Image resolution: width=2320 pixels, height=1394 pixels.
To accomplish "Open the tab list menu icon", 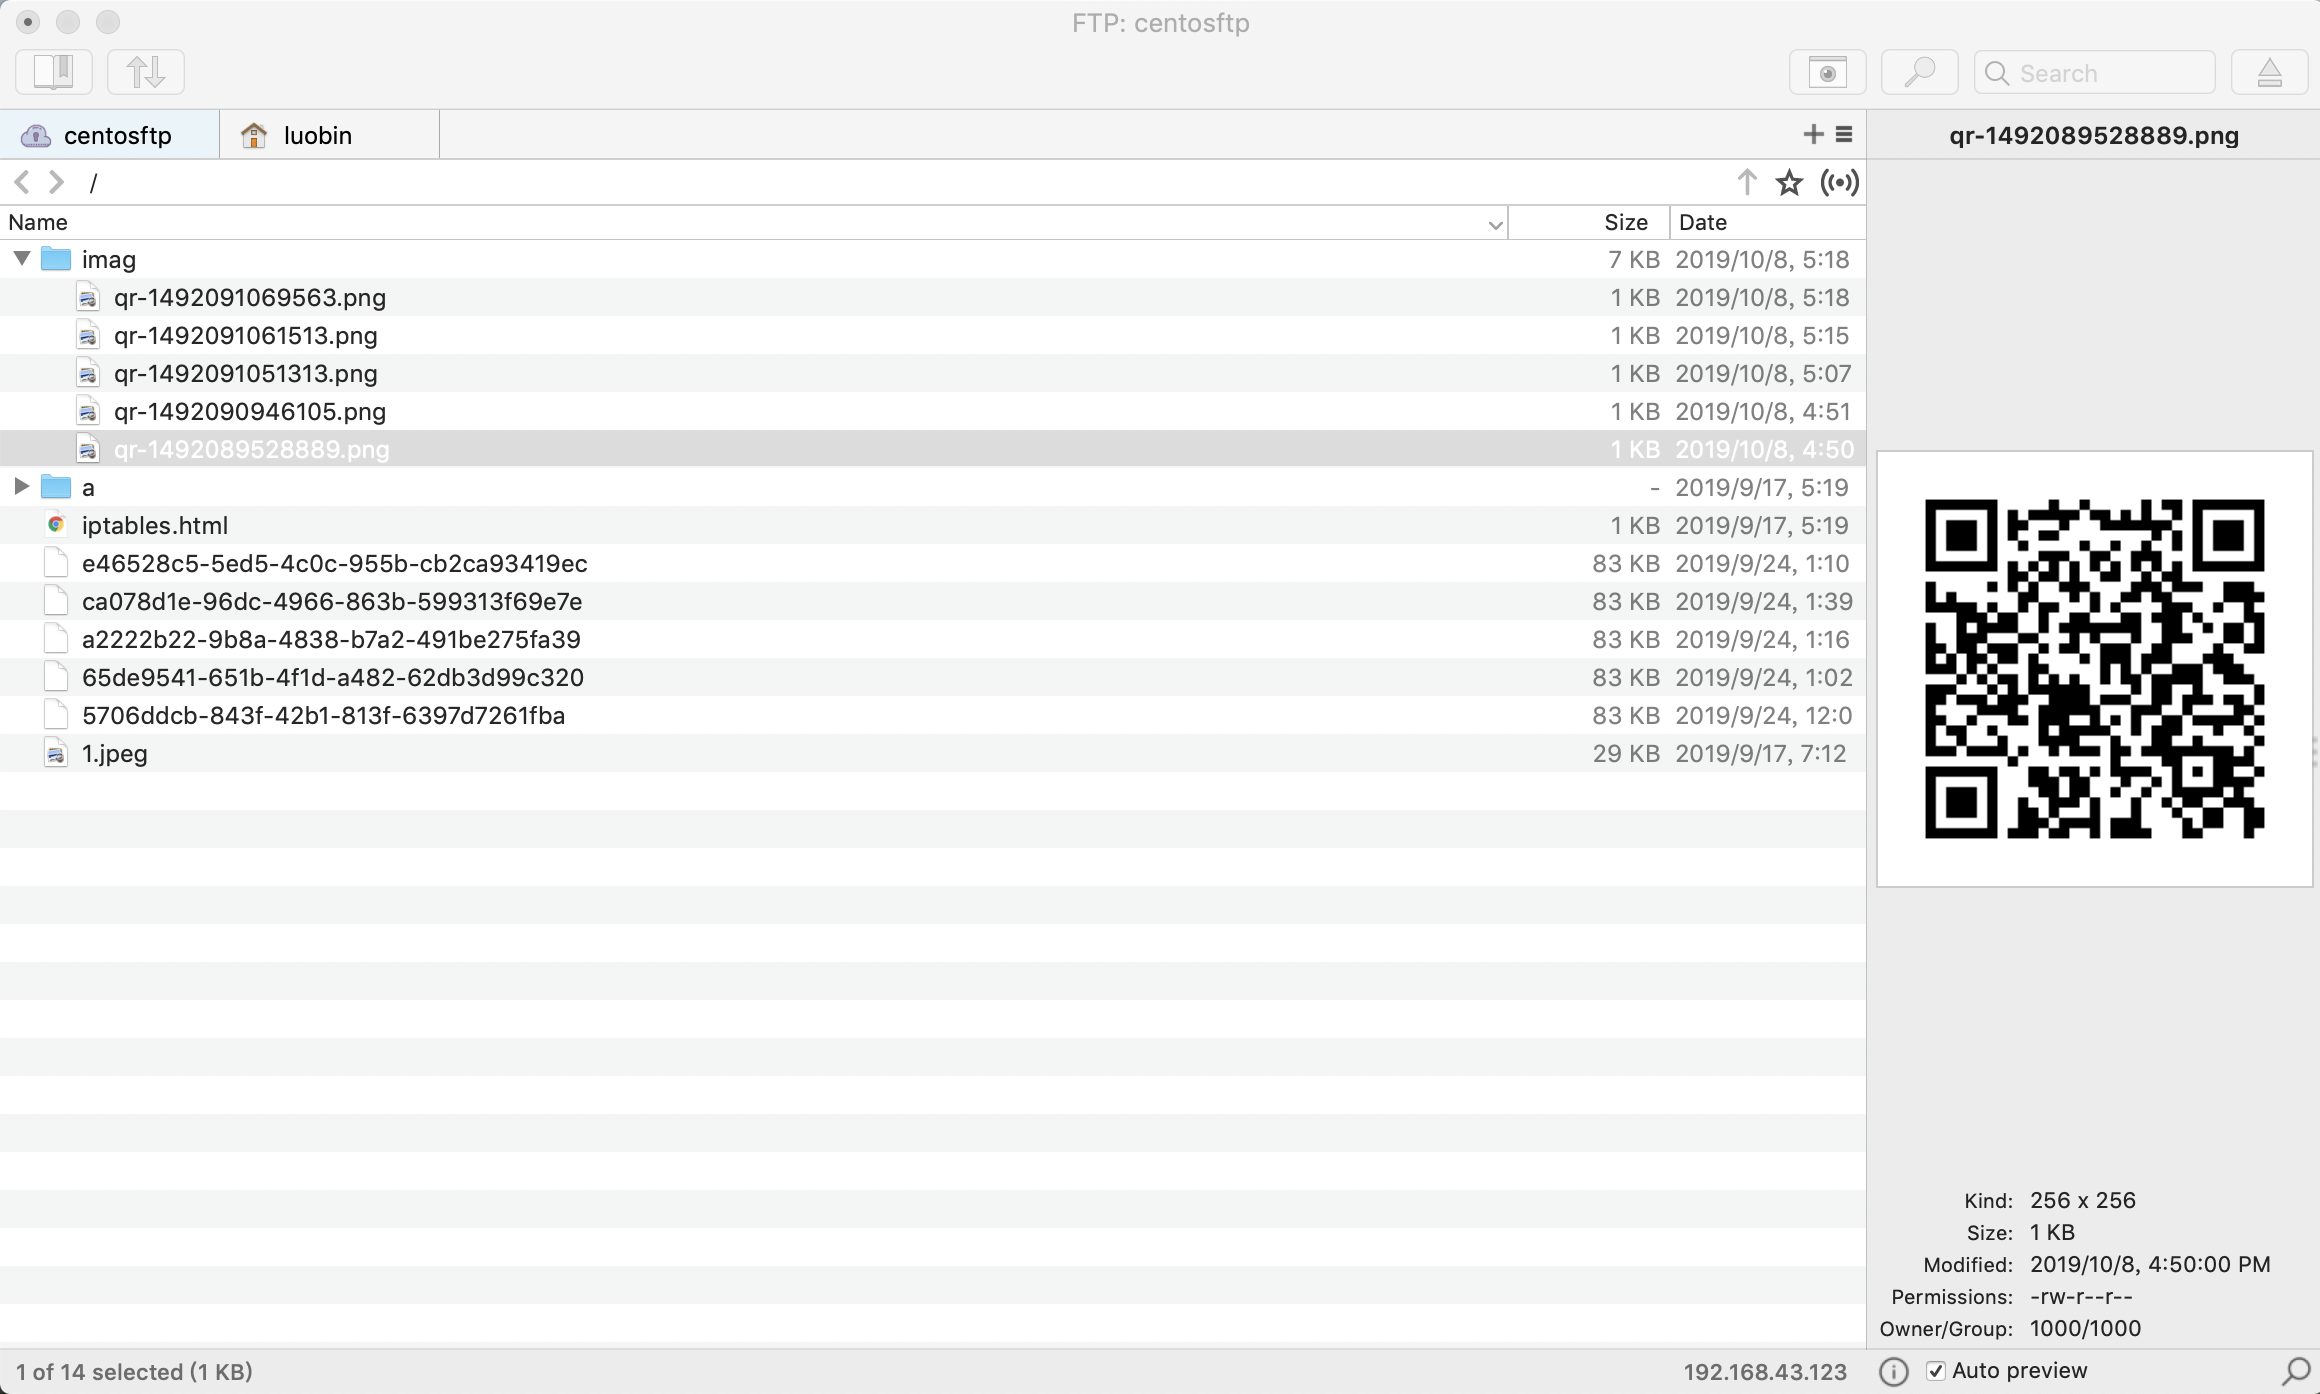I will (x=1845, y=134).
